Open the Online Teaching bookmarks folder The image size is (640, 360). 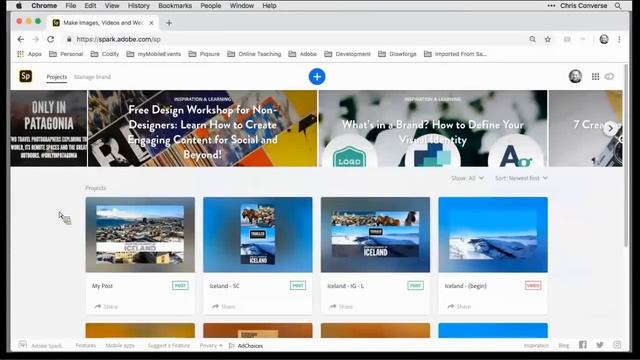[x=254, y=54]
